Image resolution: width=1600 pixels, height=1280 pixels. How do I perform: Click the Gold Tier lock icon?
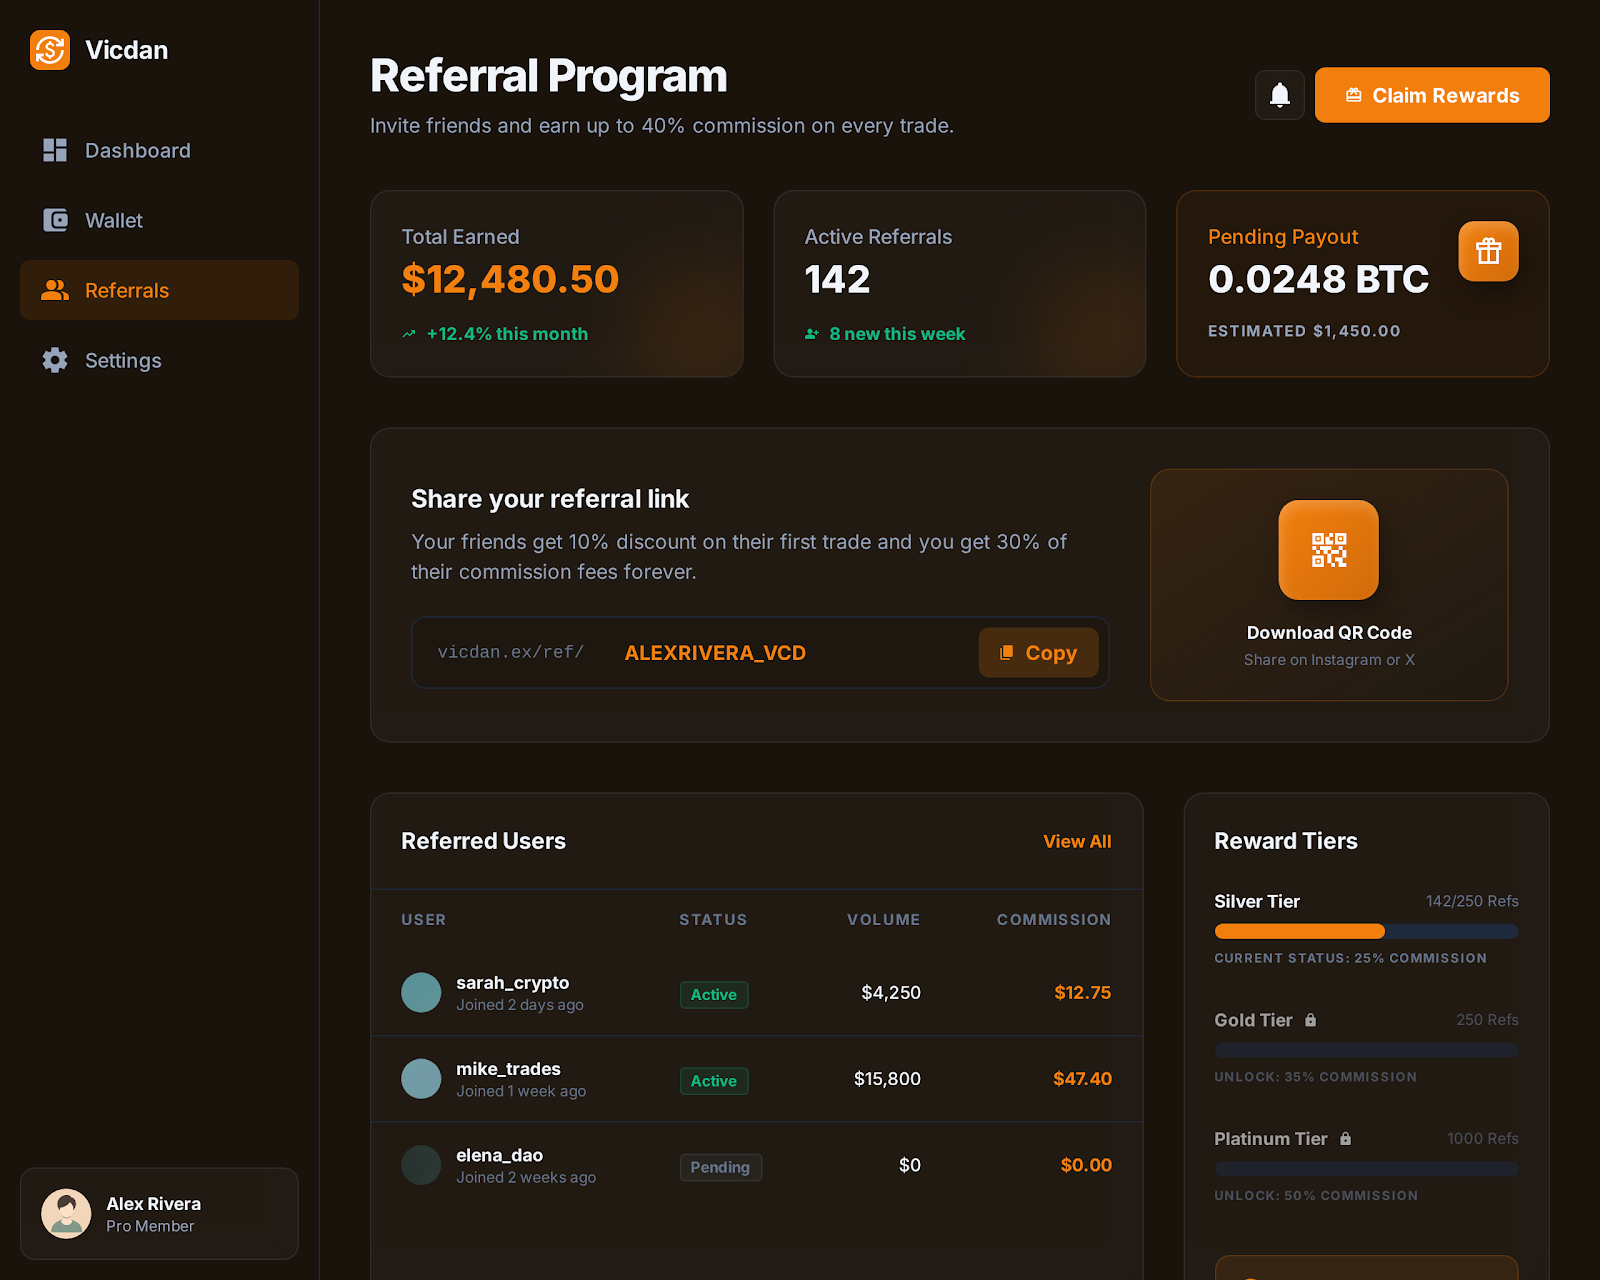[x=1310, y=1020]
